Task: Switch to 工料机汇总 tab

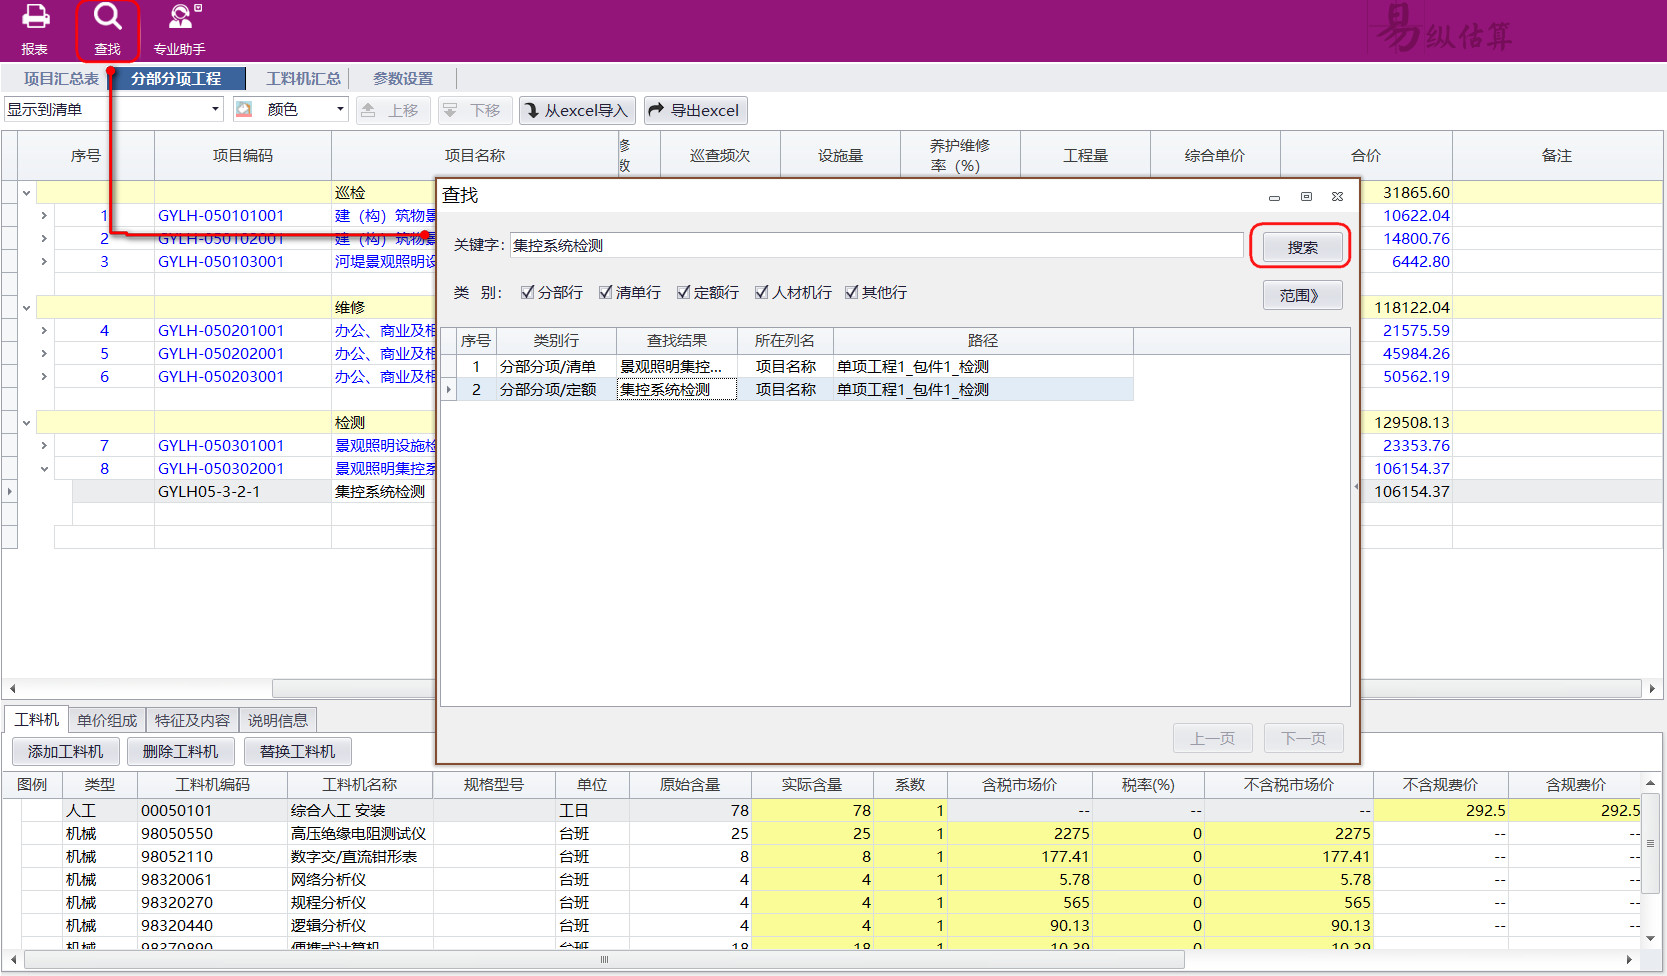Action: click(303, 79)
